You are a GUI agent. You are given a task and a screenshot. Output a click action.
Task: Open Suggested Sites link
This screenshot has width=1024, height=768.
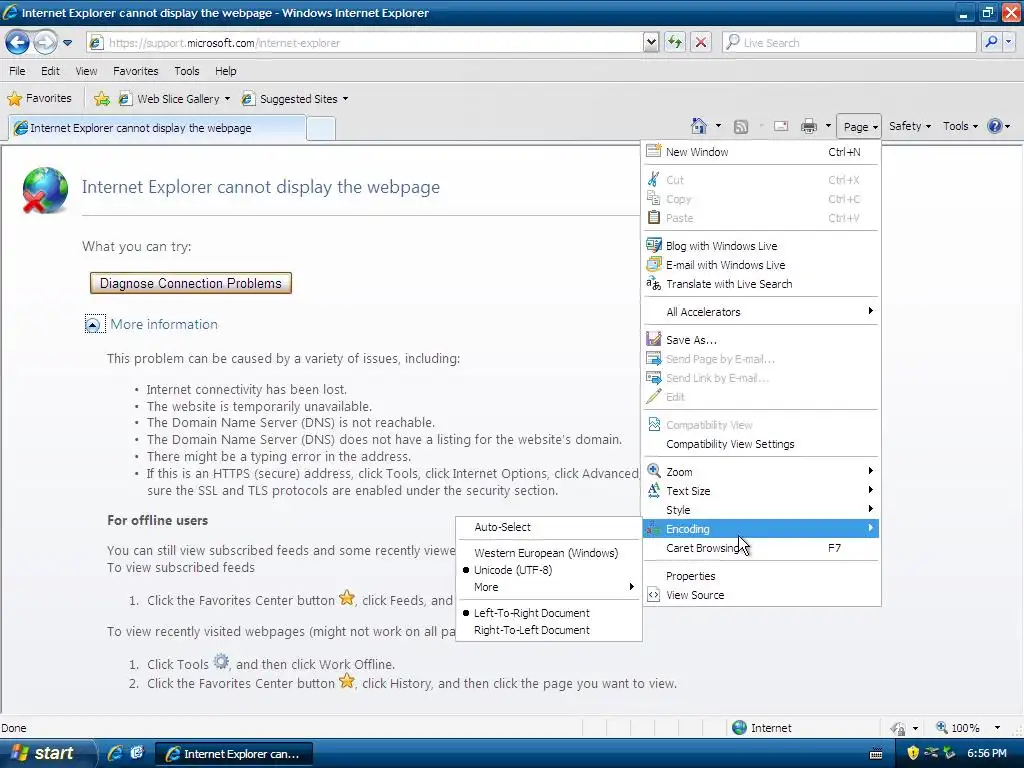coord(295,99)
